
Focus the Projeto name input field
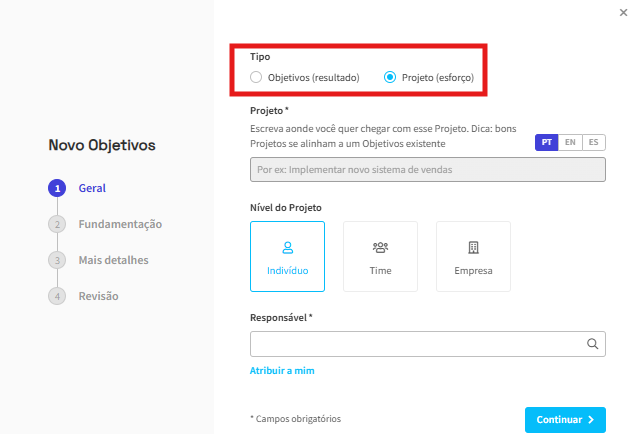[x=428, y=170]
